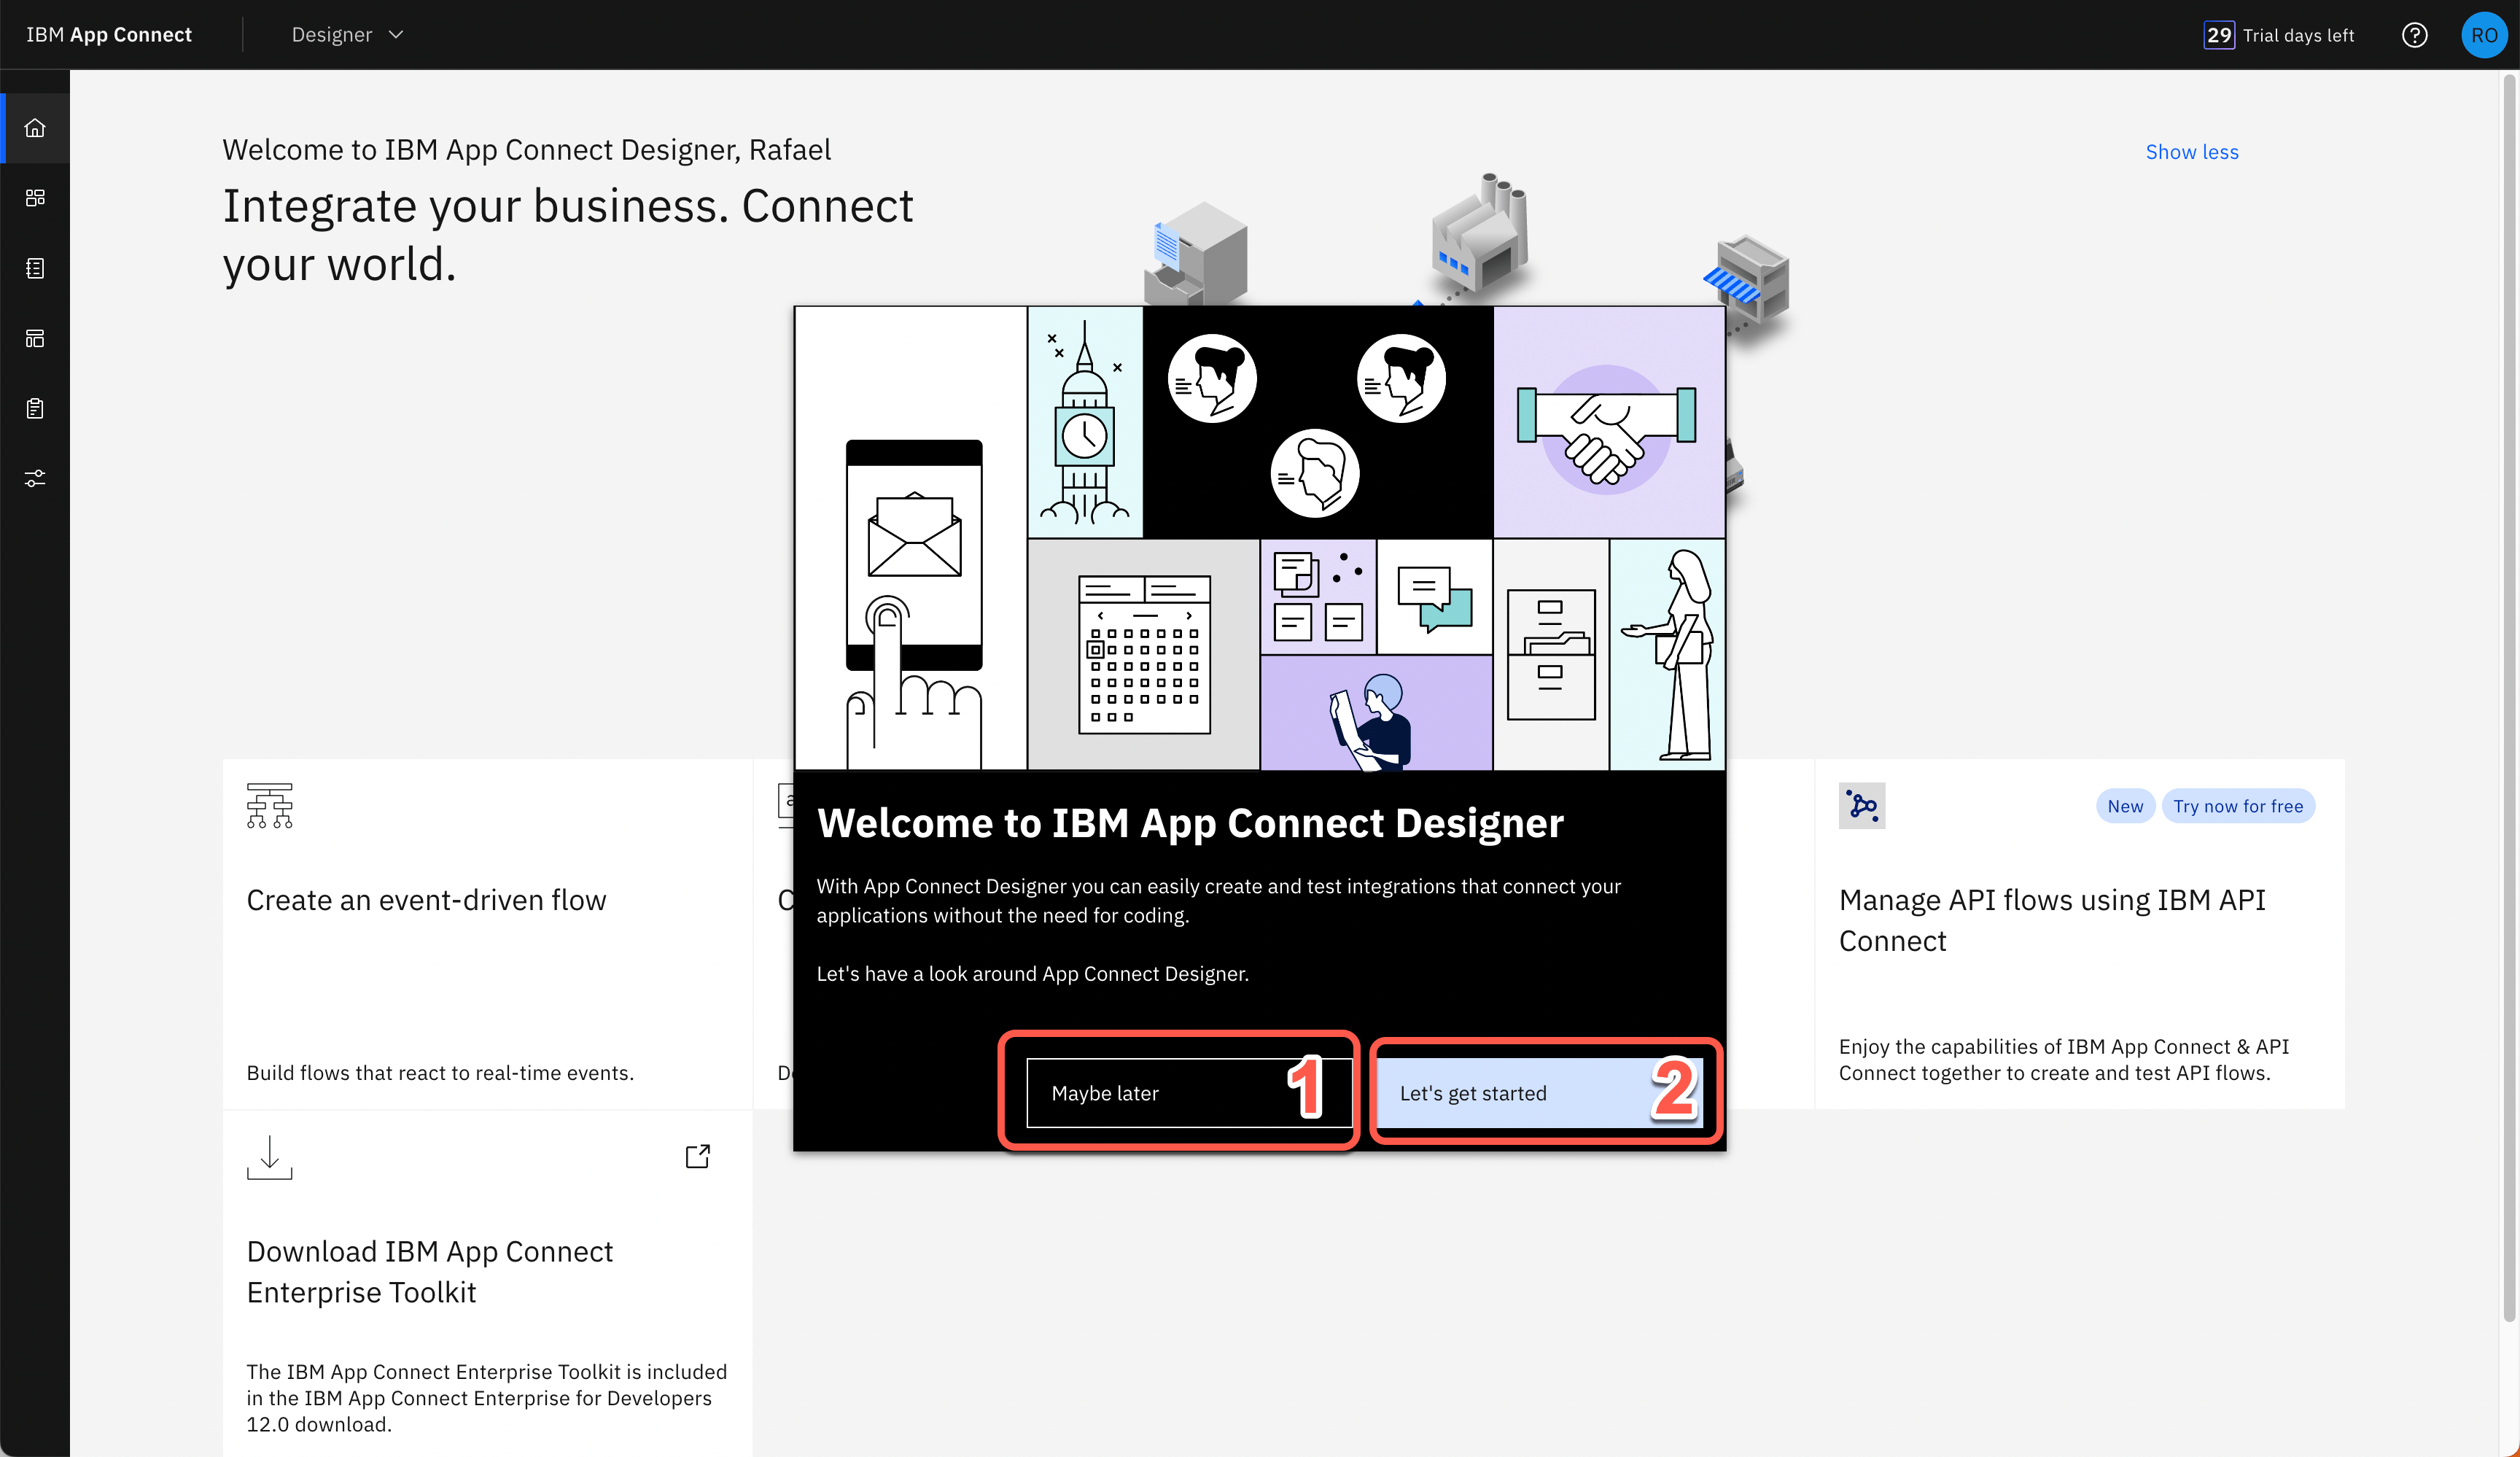Open the event-driven flow tree icon
Screen dimensions: 2520x1457
(269, 805)
